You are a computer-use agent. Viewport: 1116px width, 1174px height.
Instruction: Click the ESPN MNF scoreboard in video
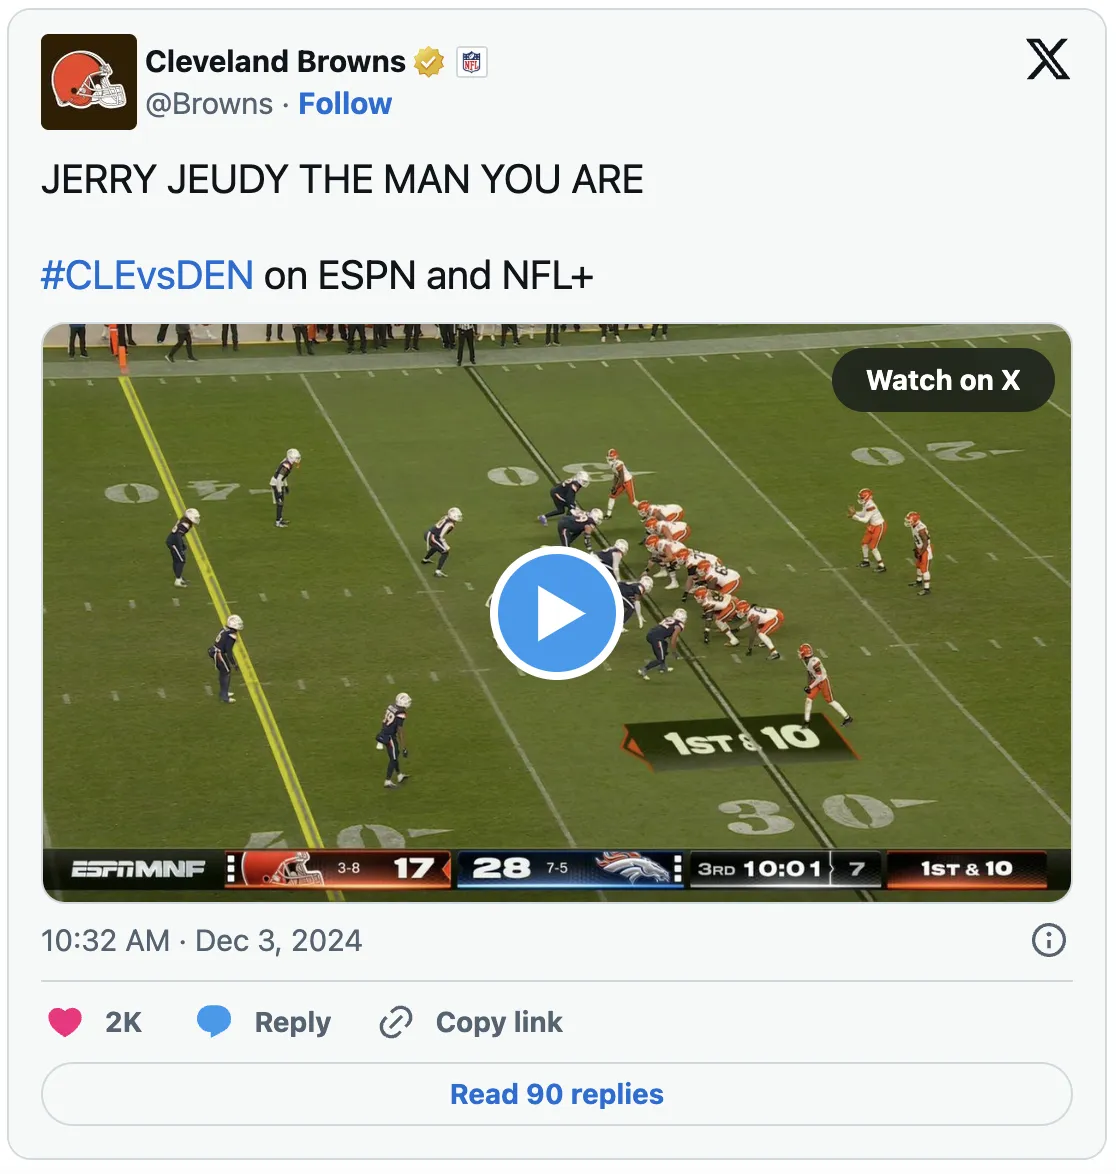557,869
